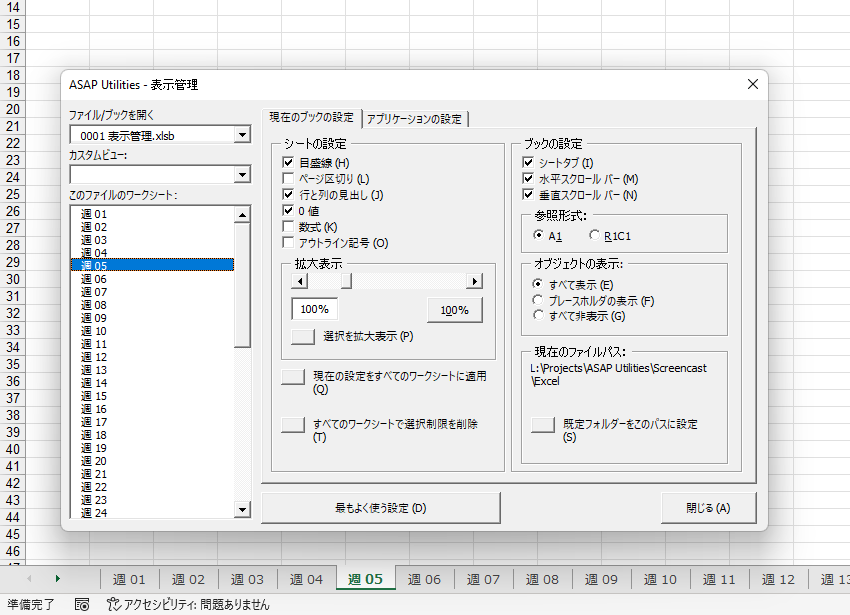This screenshot has height=615, width=850.
Task: Toggle the 0 値 checkbox
Action: coord(288,210)
